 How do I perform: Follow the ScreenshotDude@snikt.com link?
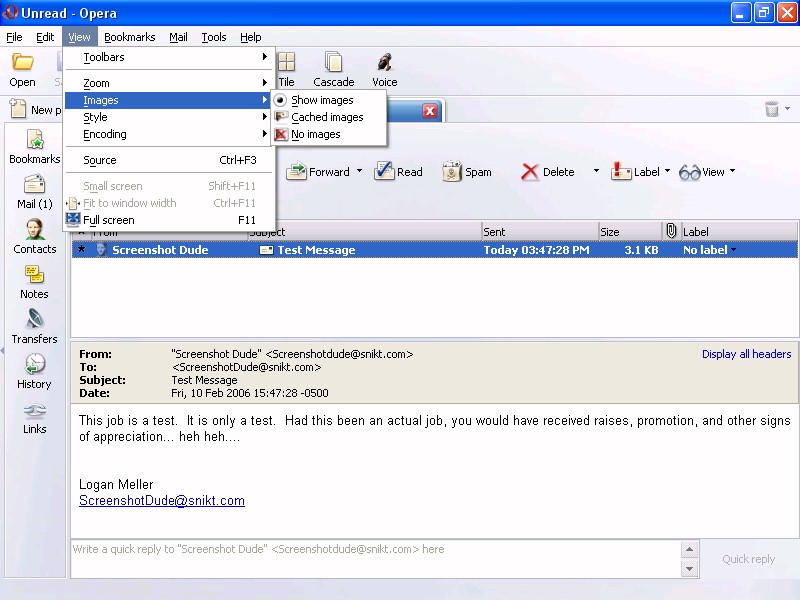click(162, 501)
